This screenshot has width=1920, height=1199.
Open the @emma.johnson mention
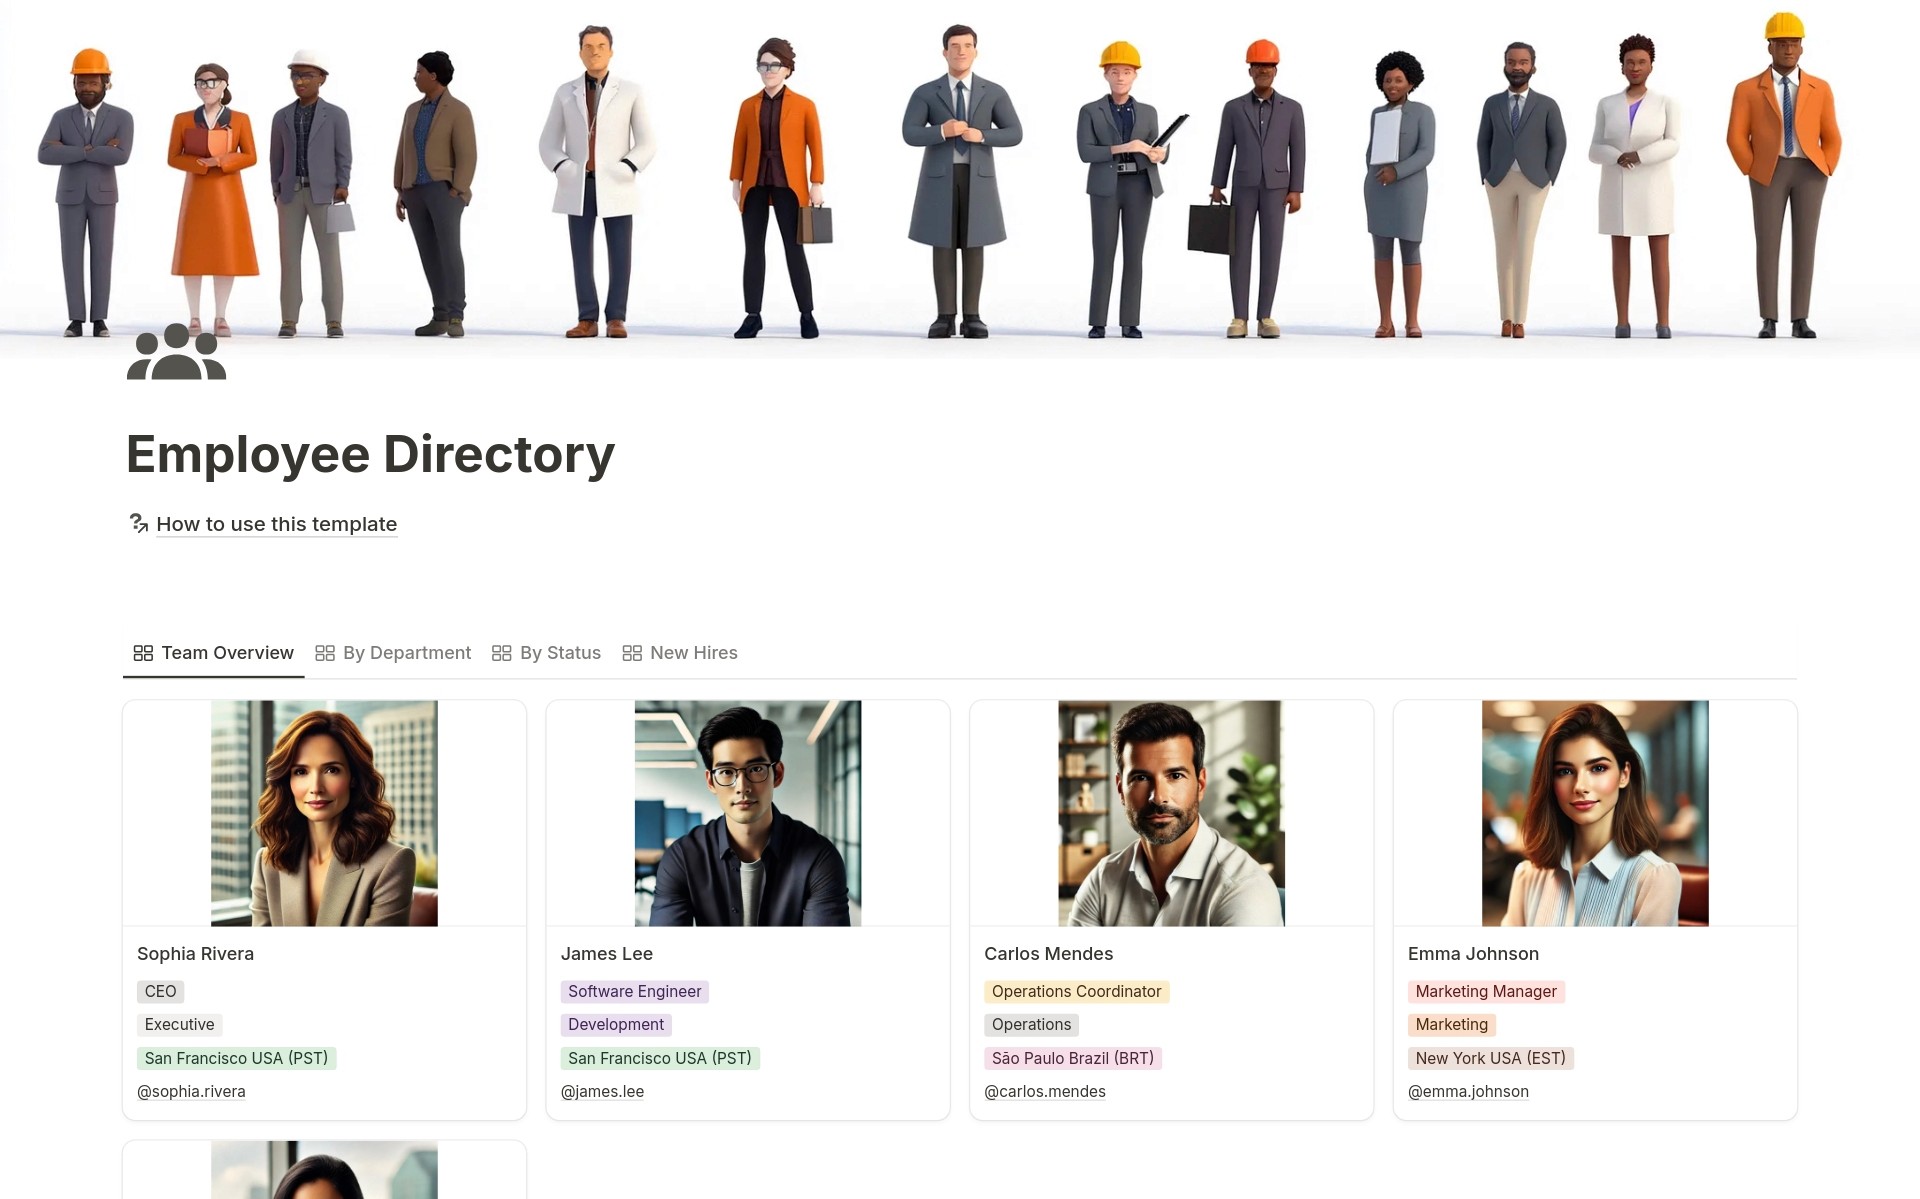click(1468, 1091)
